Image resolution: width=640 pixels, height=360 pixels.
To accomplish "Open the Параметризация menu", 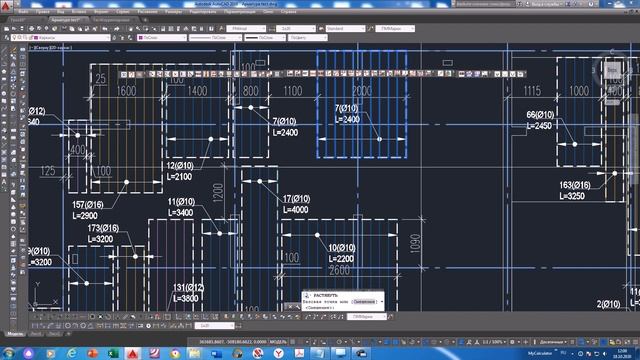I will (x=240, y=12).
